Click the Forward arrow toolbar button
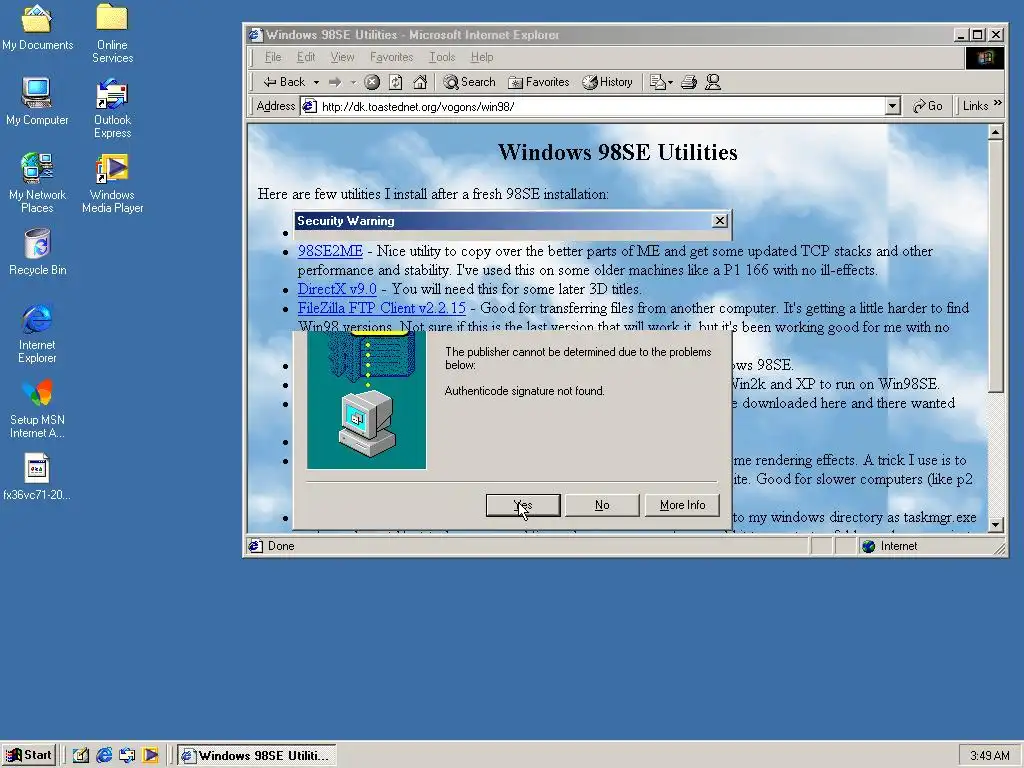 pos(335,82)
